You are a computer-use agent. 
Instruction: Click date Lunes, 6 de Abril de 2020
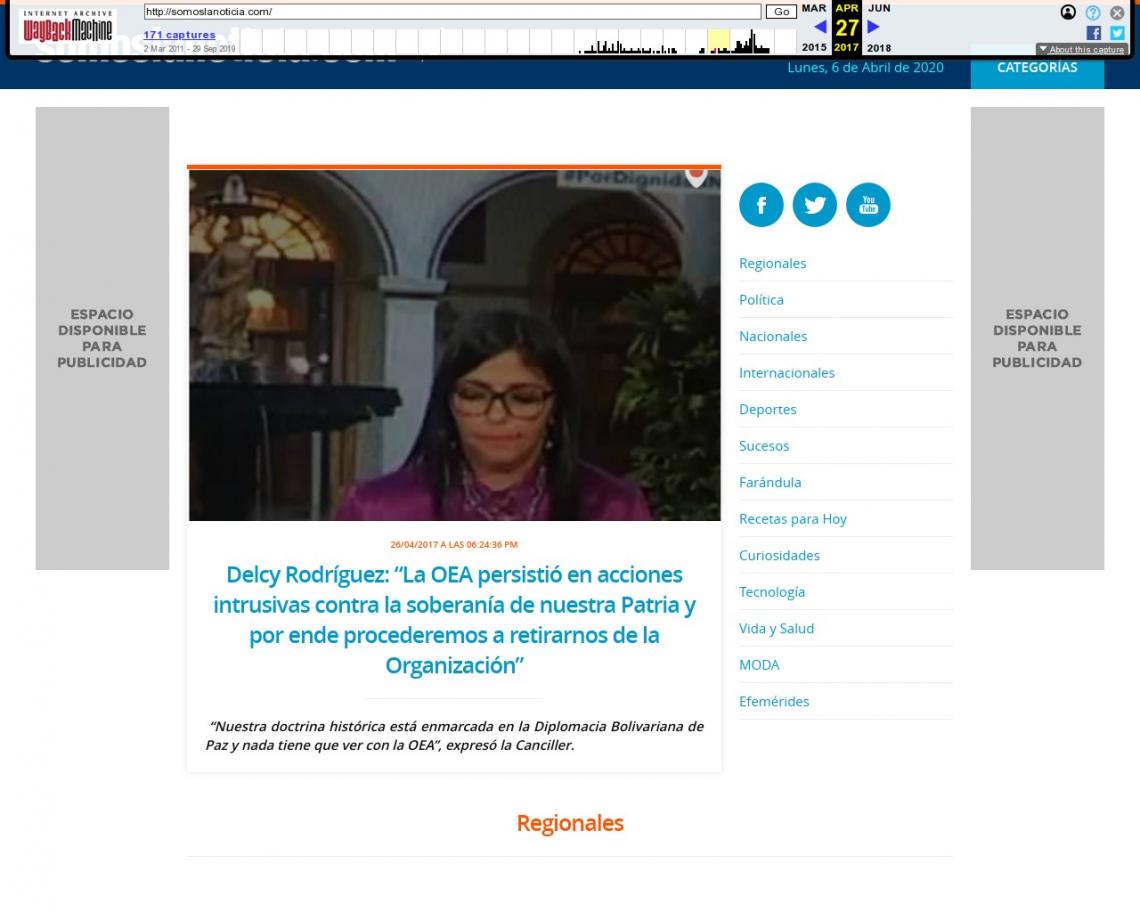[865, 67]
